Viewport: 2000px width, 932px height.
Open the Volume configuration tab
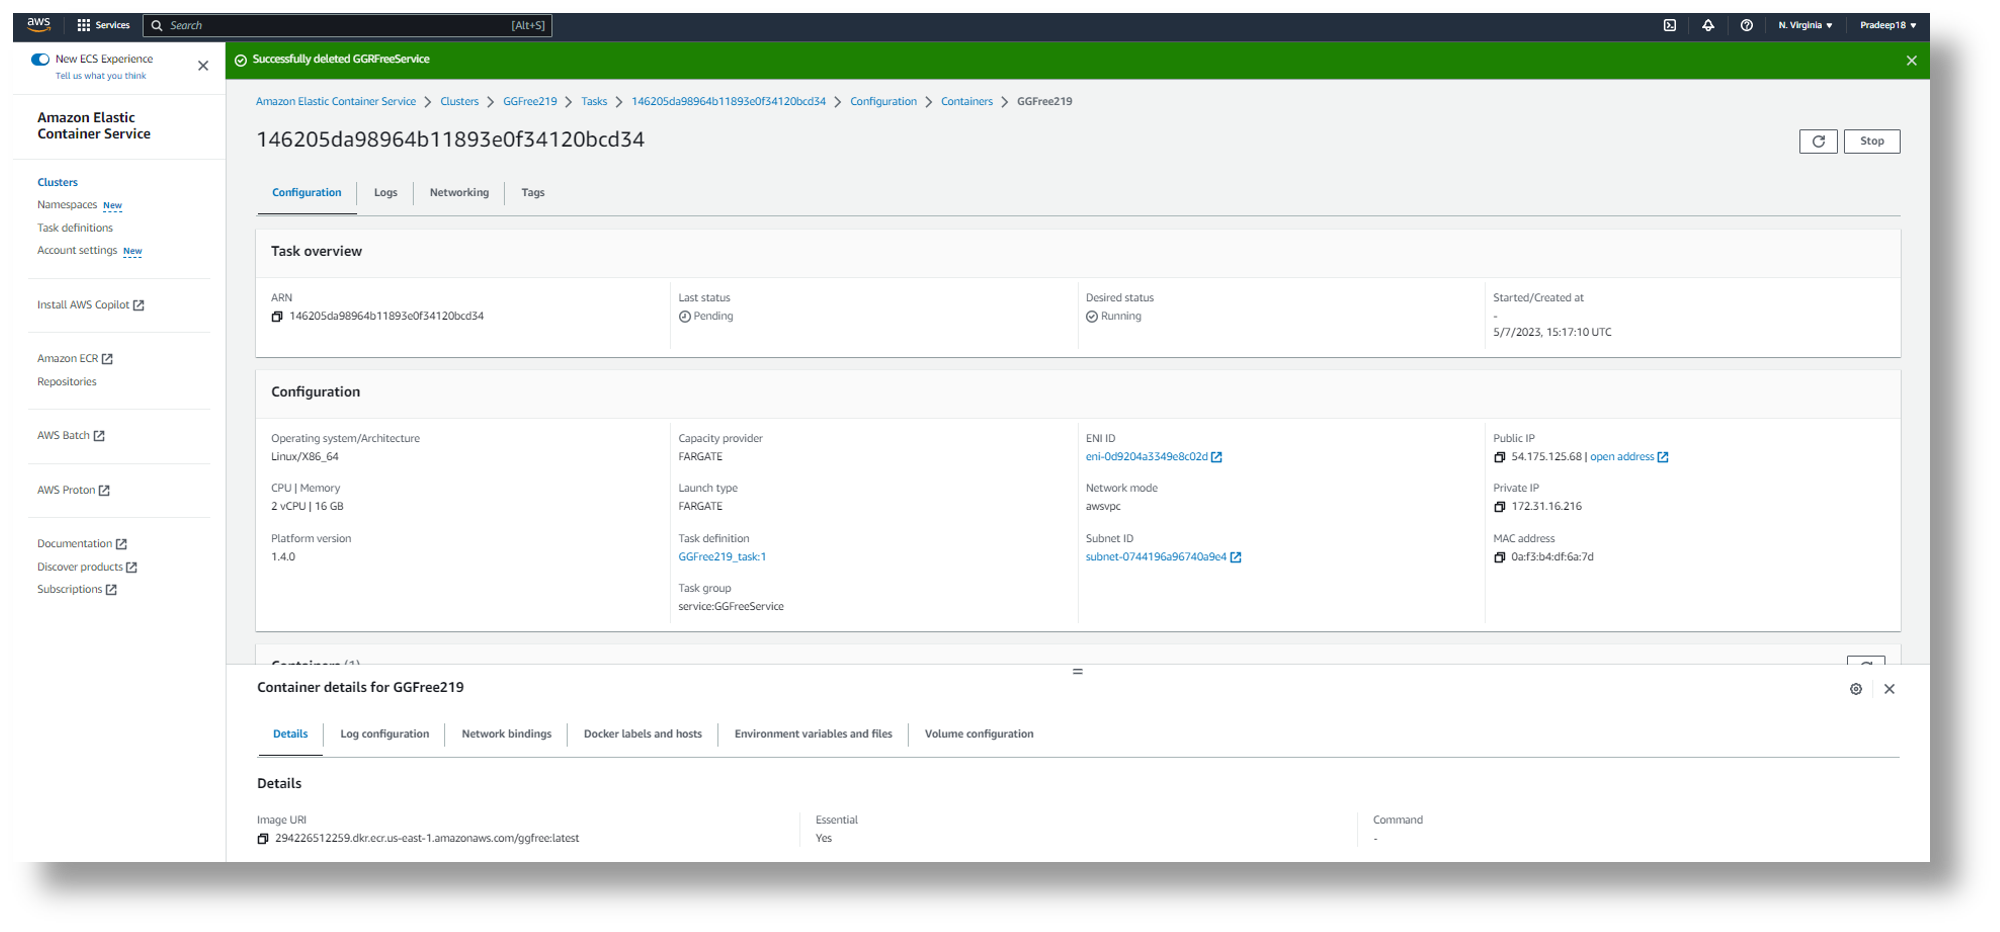[979, 734]
